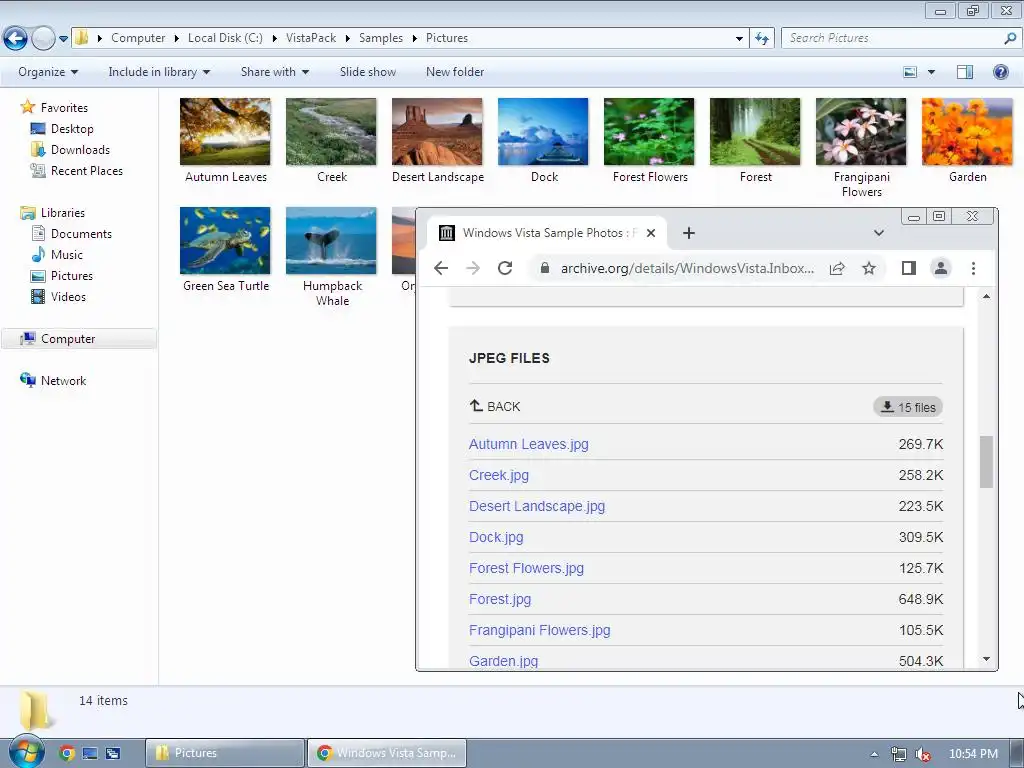Click VistaPack breadcrumb segment
This screenshot has height=768, width=1024.
point(311,38)
